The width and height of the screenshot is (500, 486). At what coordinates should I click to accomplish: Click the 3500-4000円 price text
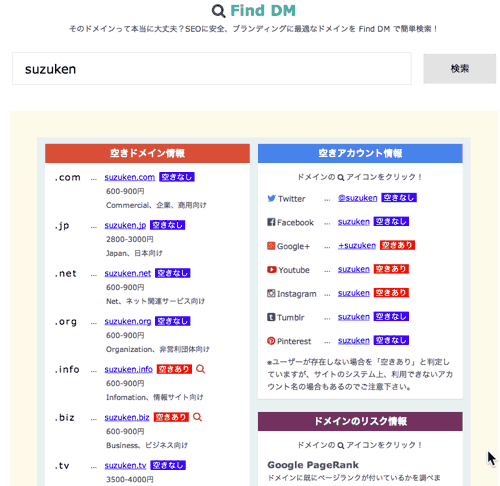click(130, 479)
